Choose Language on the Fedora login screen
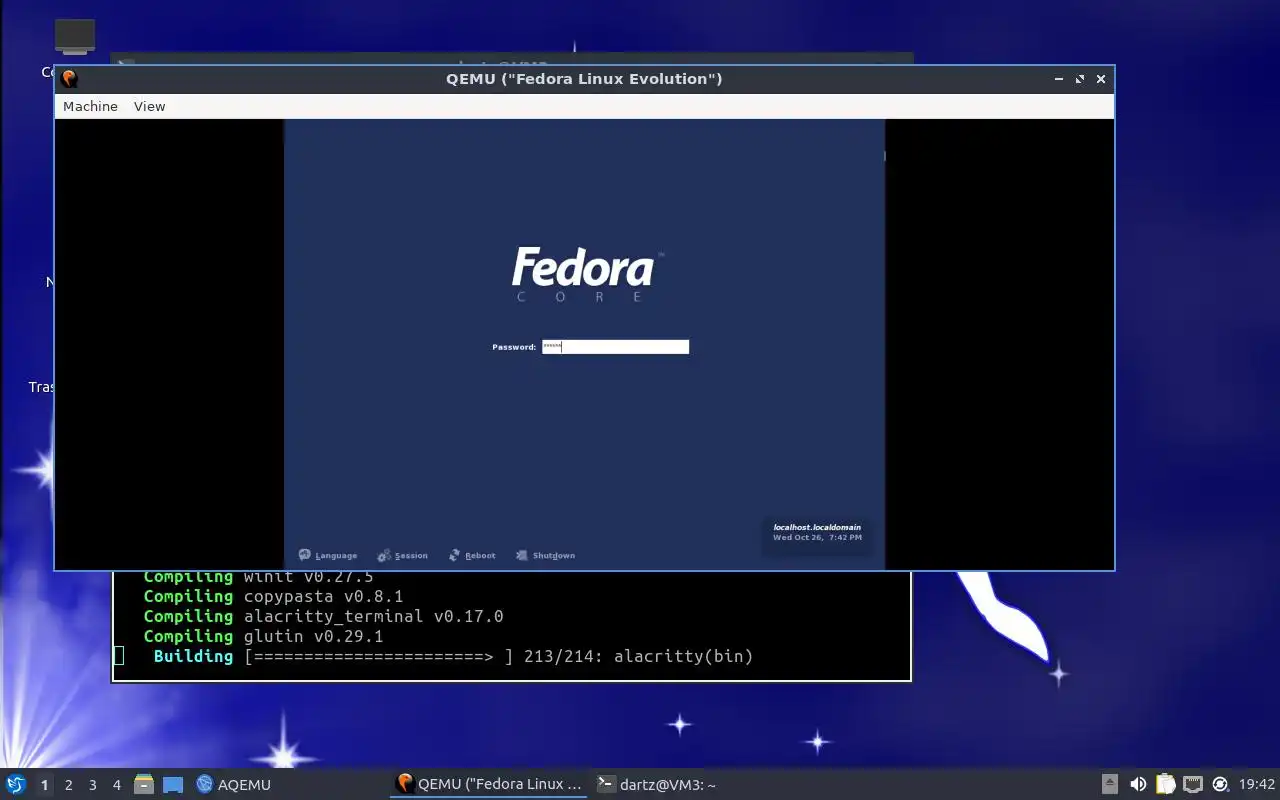This screenshot has width=1280, height=800. coord(327,555)
